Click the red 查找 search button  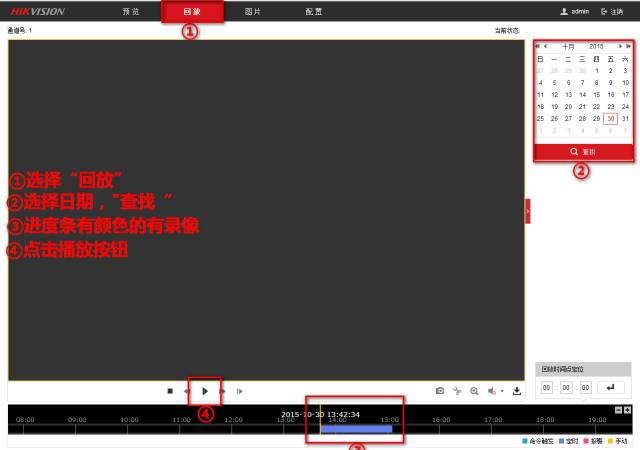coord(582,151)
